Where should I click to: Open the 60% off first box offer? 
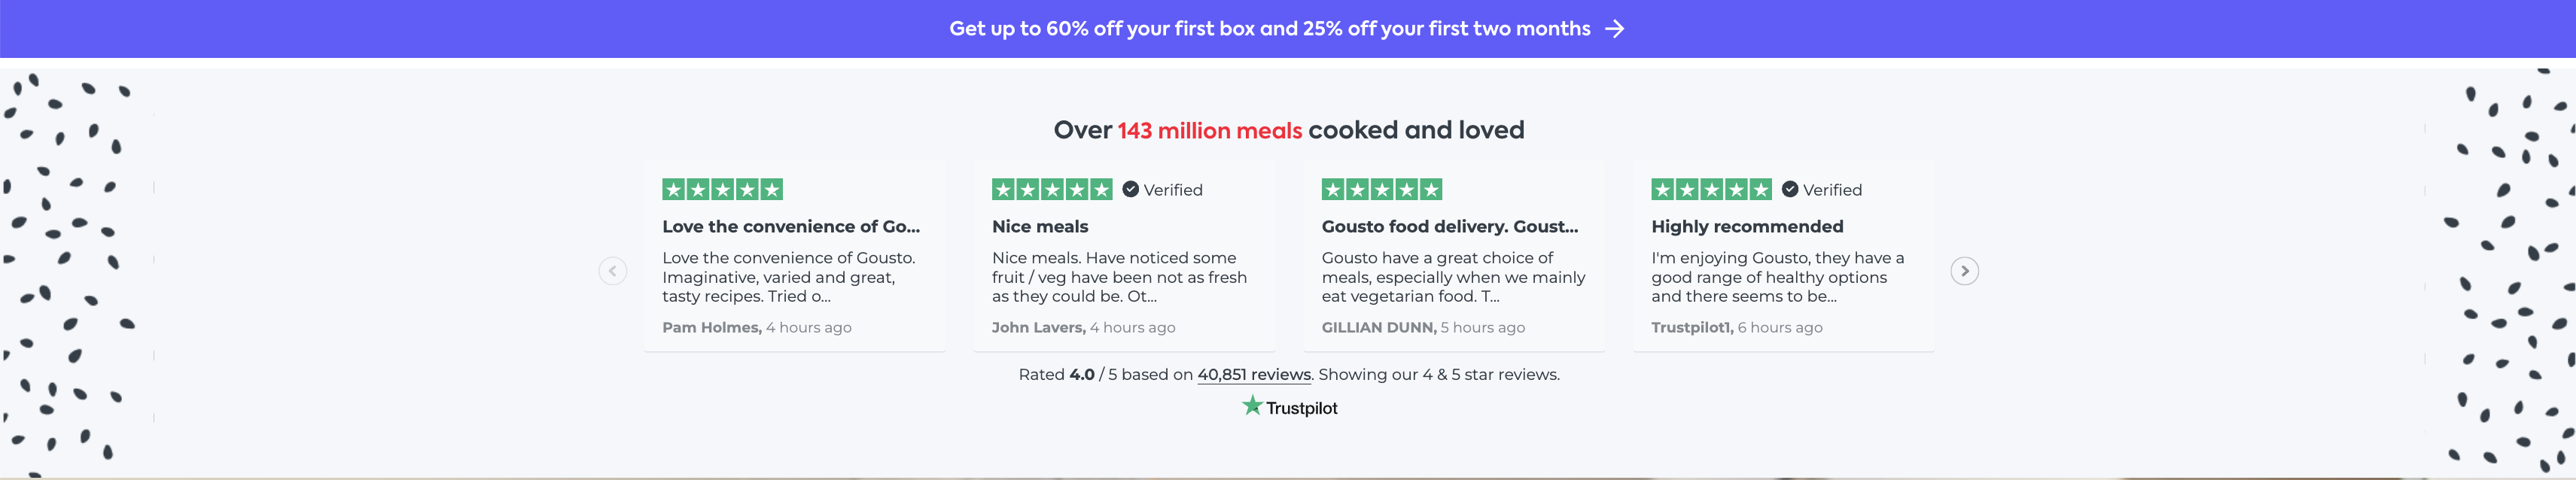1269,29
